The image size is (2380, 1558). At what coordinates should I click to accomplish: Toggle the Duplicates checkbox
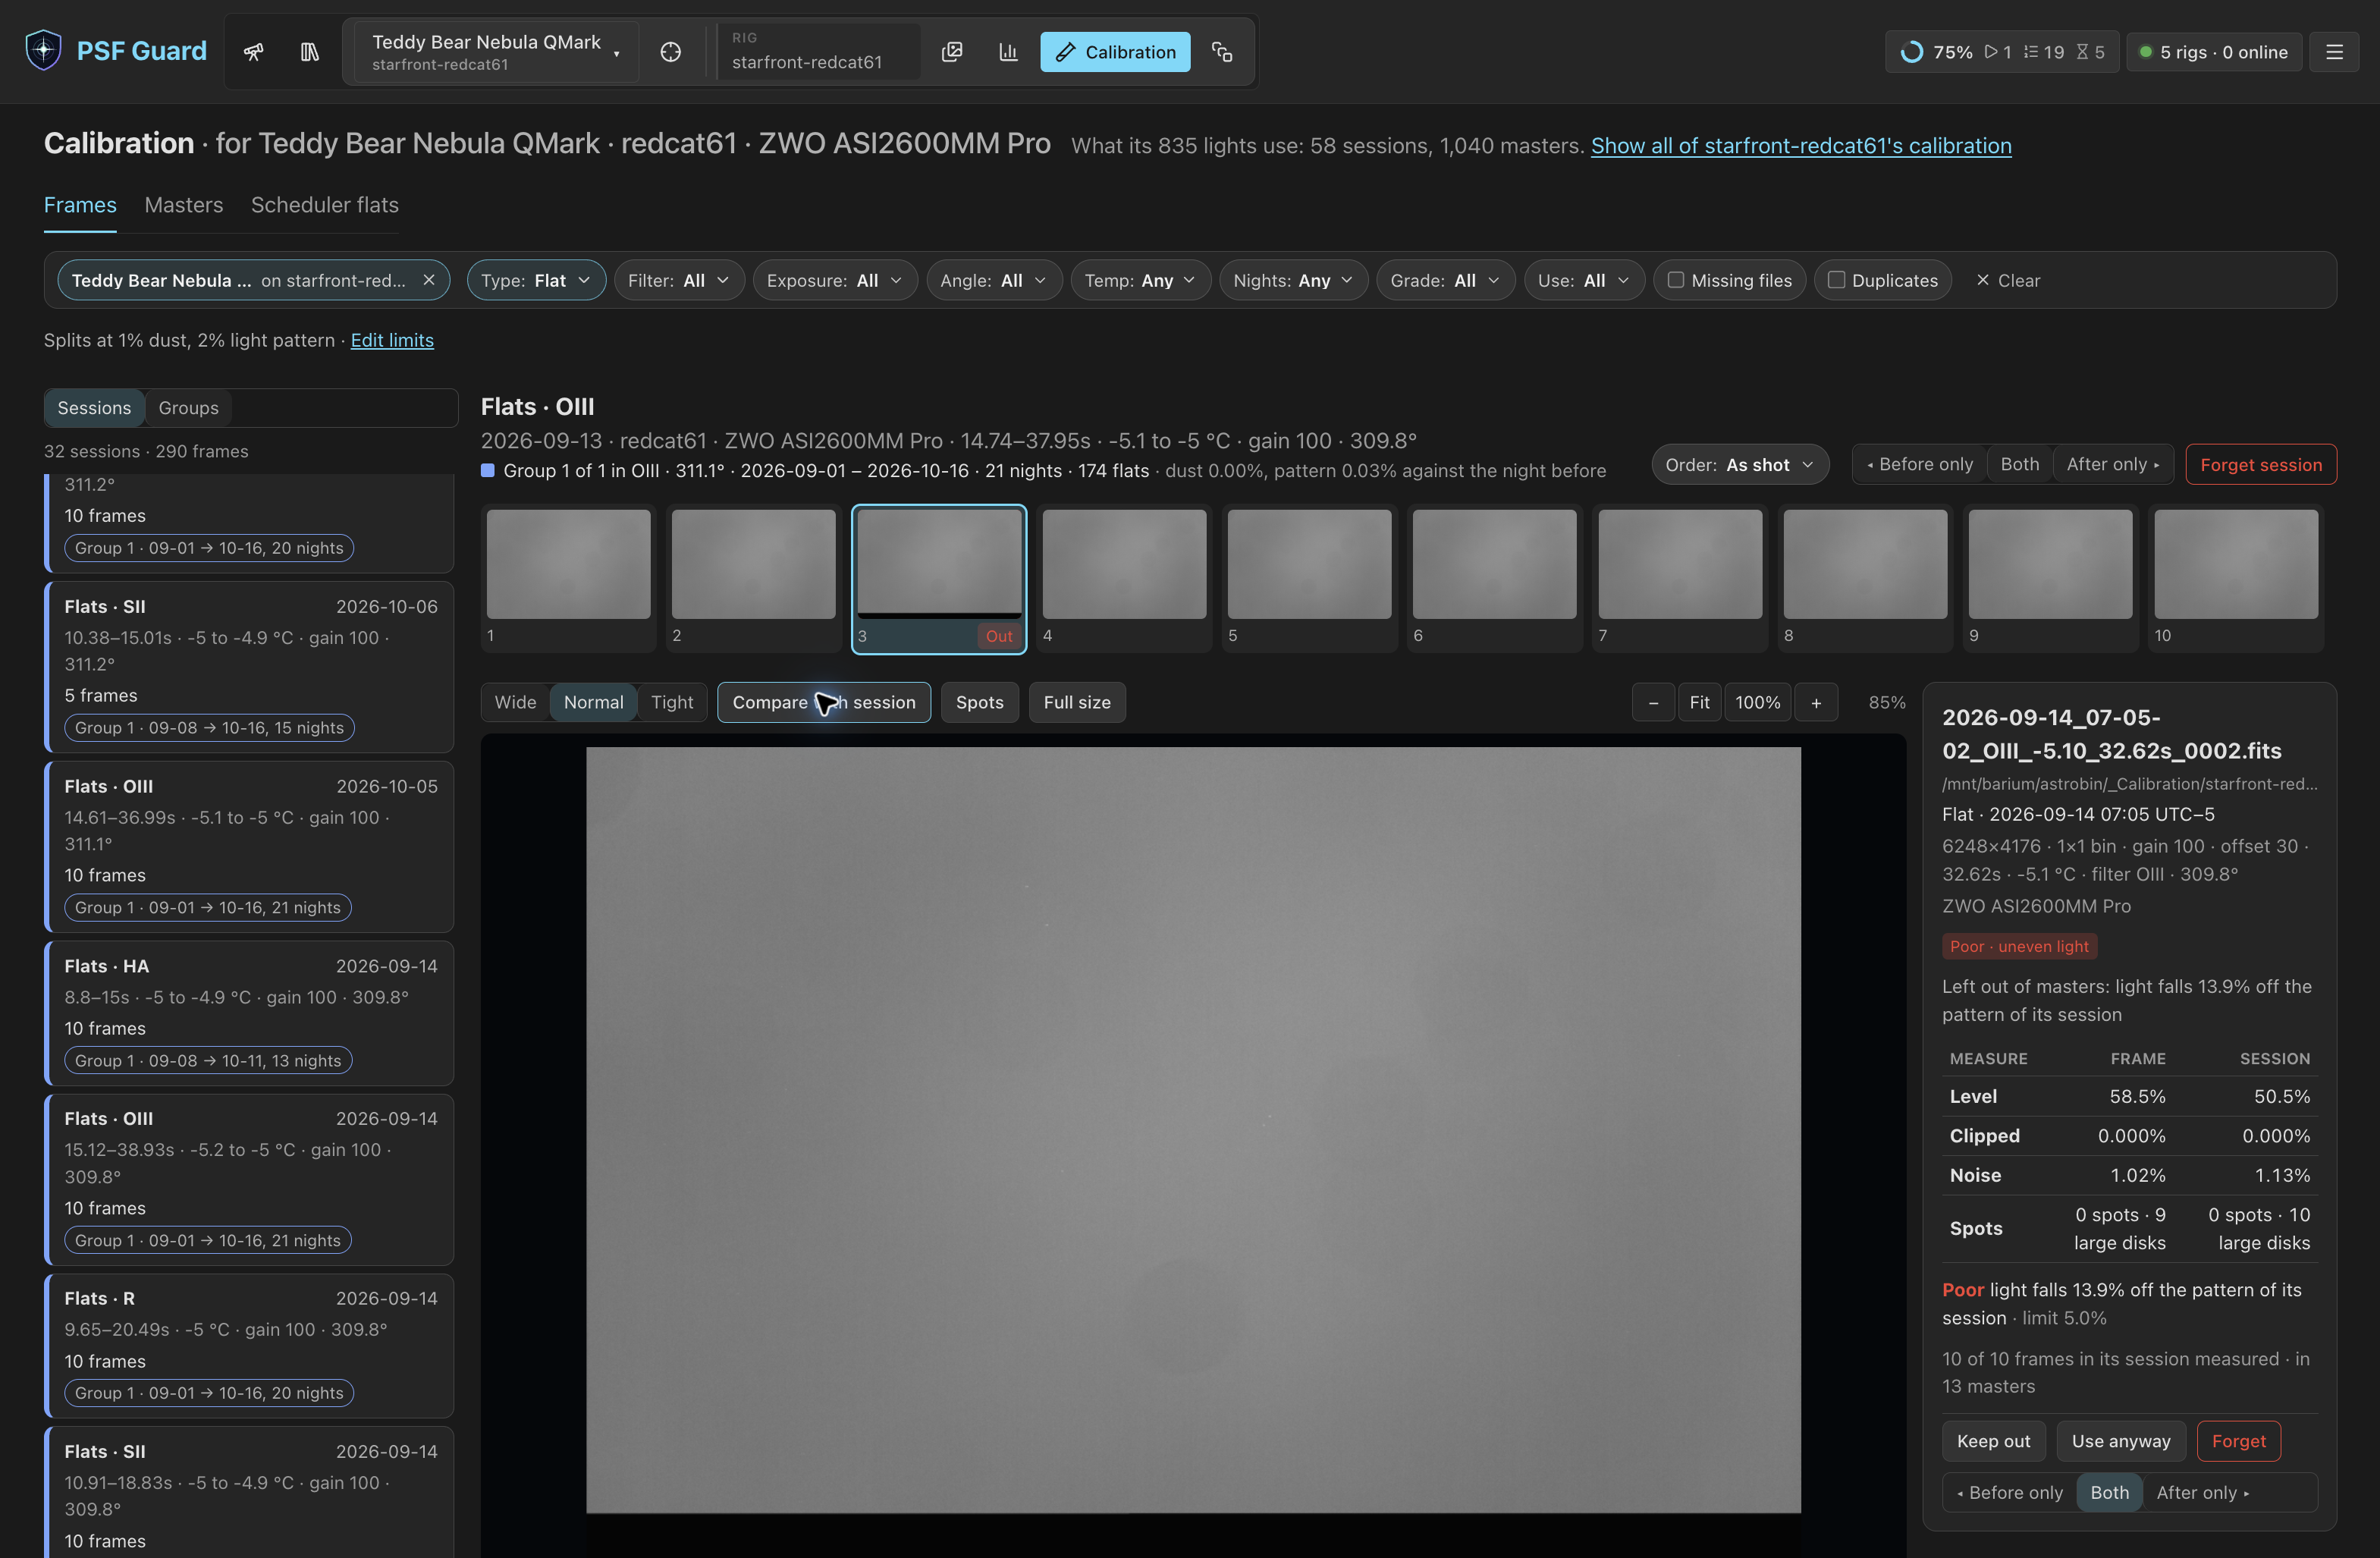tap(1836, 280)
